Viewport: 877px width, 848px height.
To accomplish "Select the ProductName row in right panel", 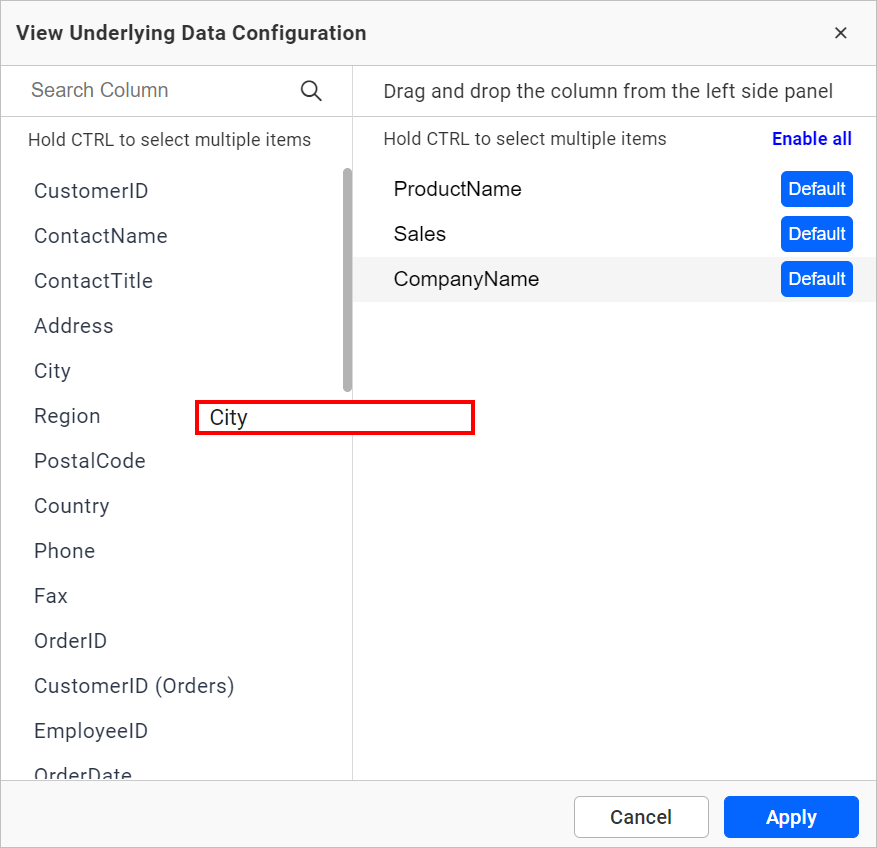I will pyautogui.click(x=458, y=190).
